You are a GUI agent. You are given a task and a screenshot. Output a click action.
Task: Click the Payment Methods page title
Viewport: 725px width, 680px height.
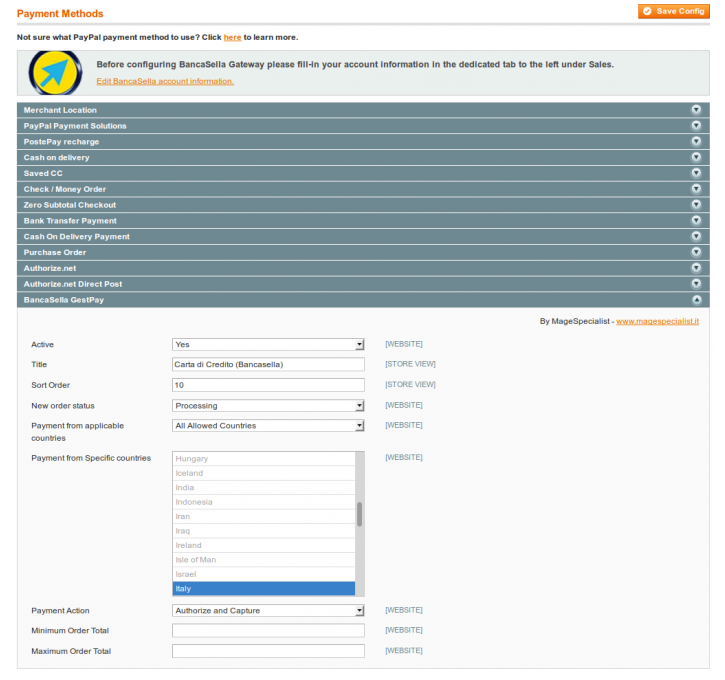(60, 13)
